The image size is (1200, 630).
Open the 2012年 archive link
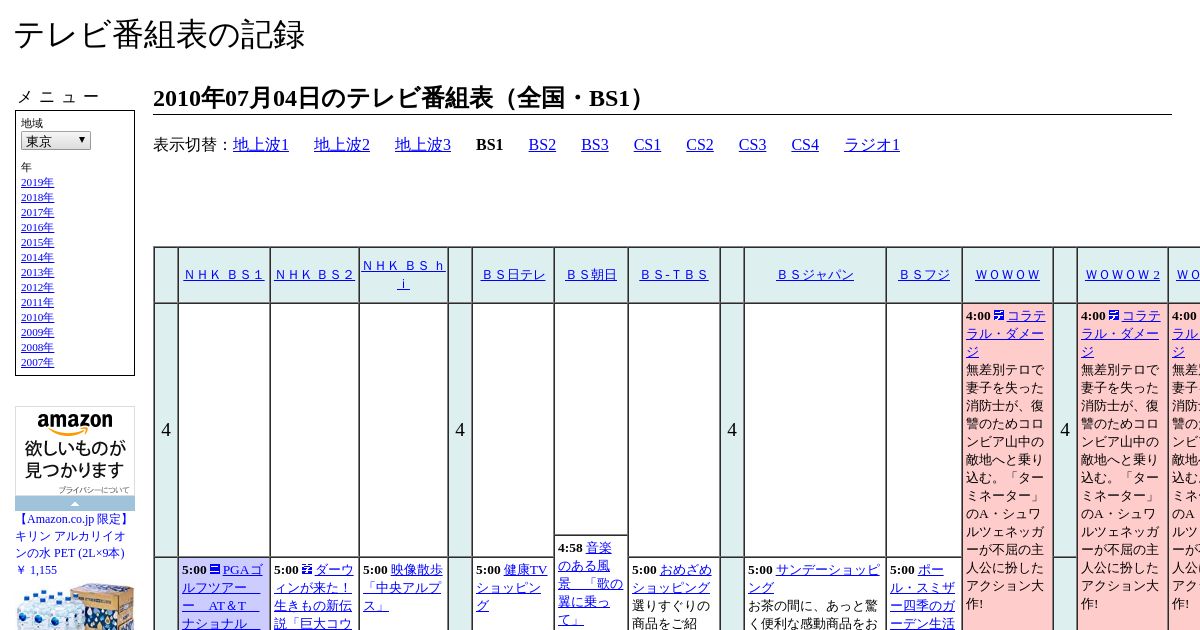[x=37, y=288]
